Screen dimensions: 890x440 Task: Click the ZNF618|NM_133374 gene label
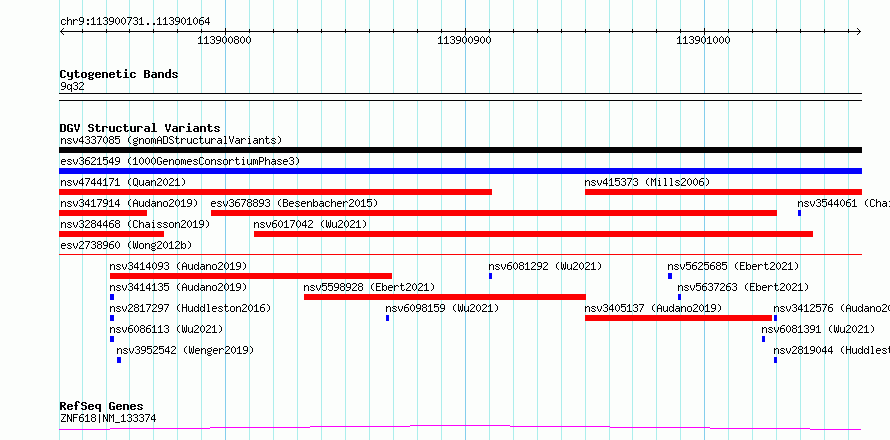(x=108, y=418)
